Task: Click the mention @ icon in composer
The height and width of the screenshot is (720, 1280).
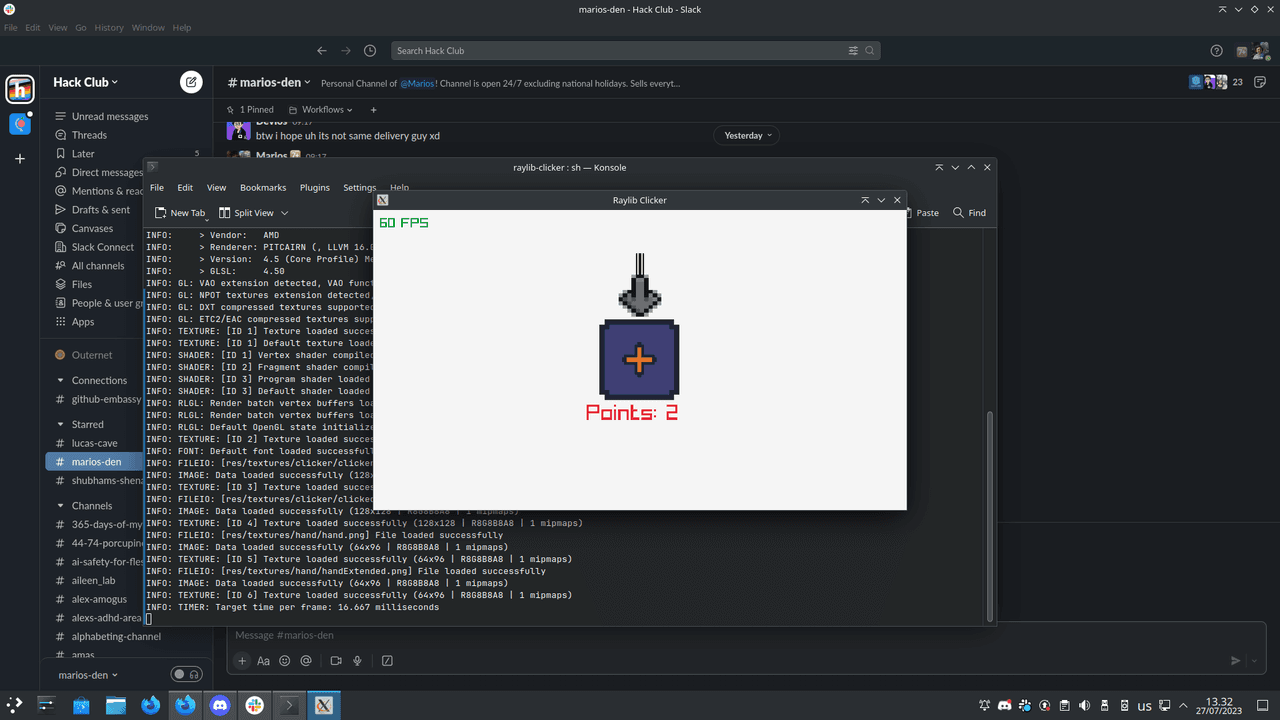Action: (306, 661)
